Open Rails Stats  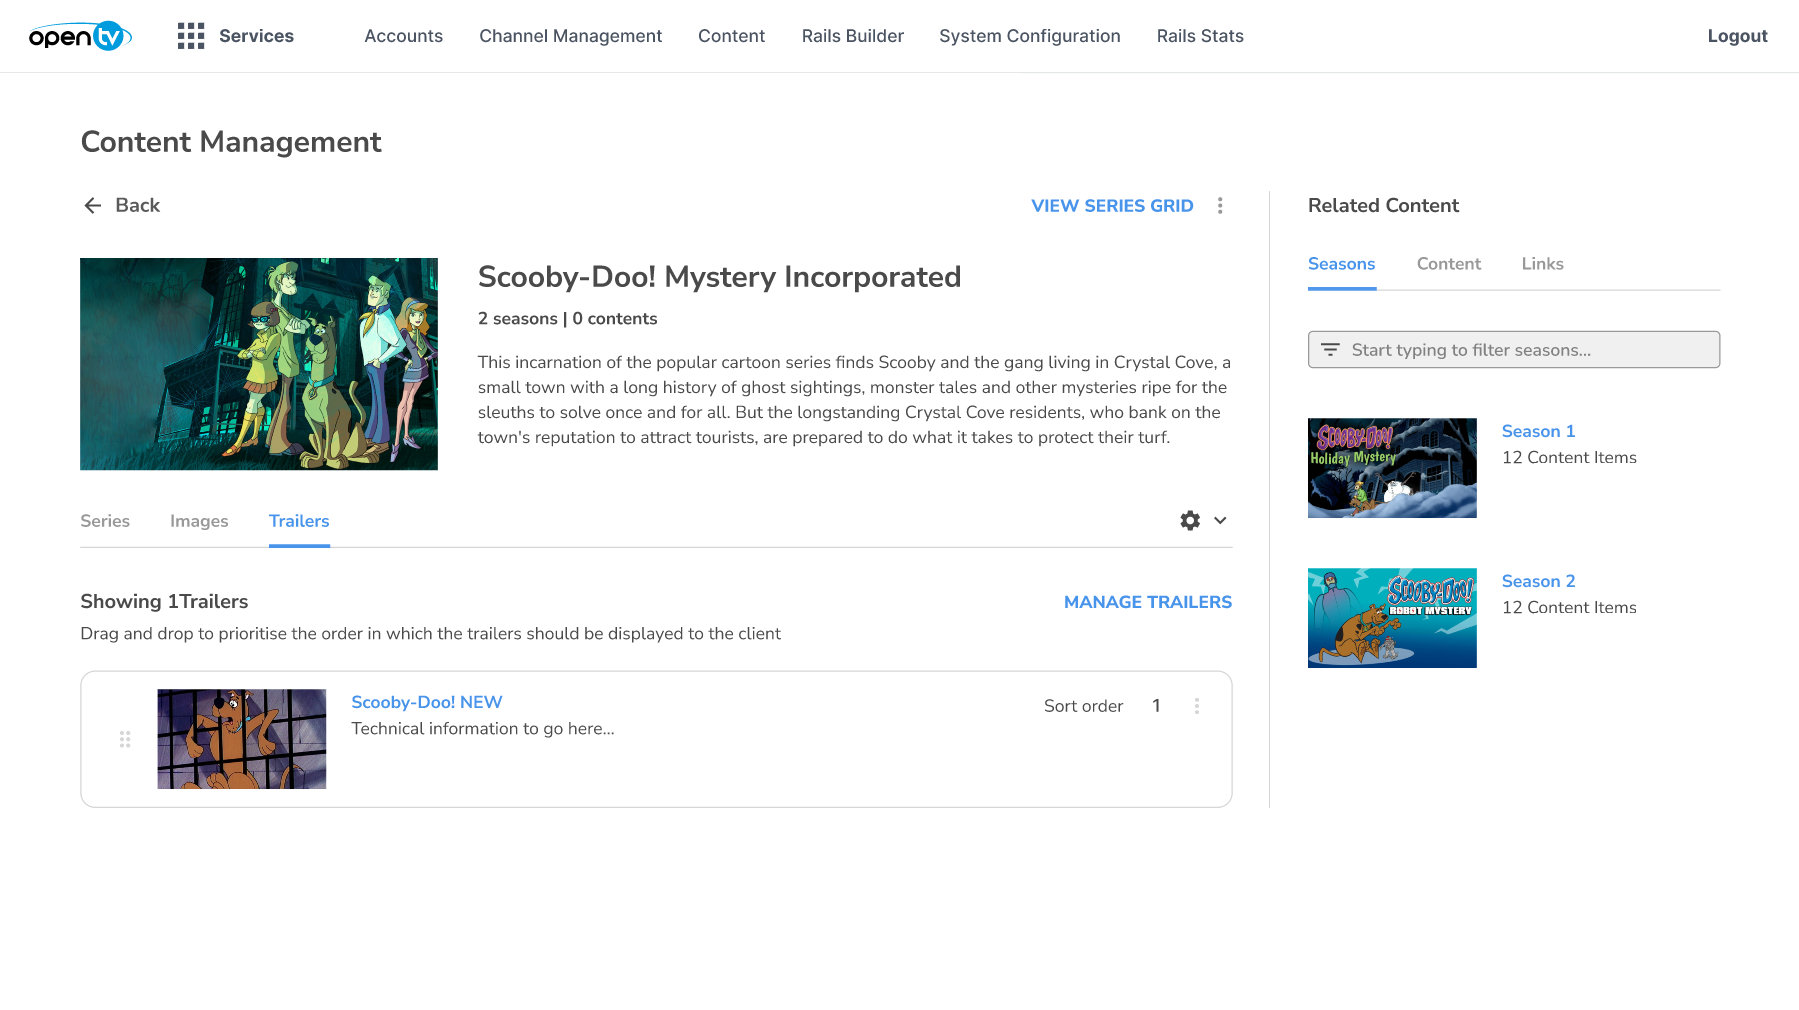coord(1200,36)
